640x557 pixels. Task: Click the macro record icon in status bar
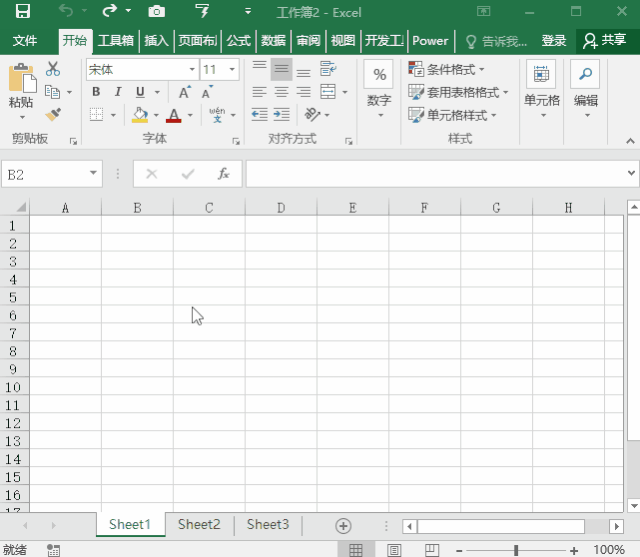point(53,550)
